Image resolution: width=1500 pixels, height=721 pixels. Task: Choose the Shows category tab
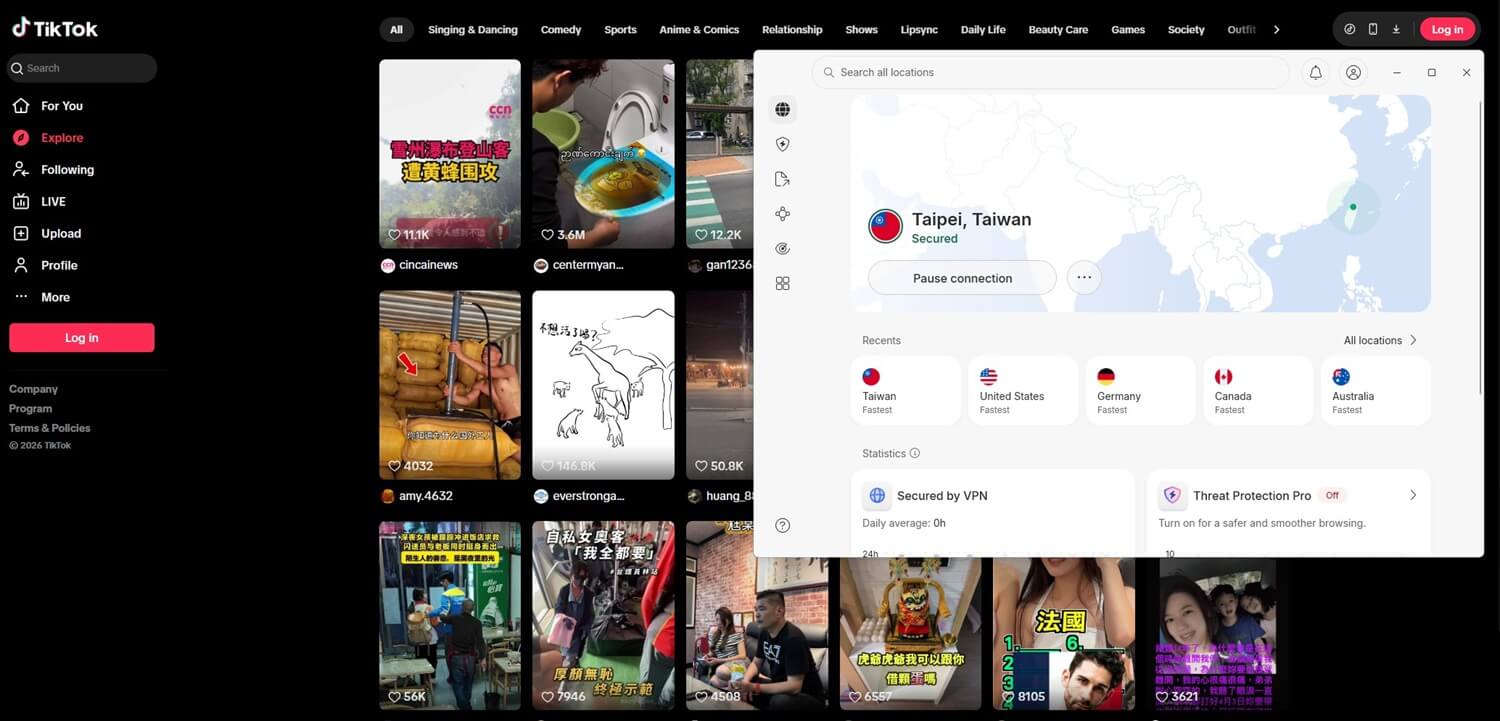click(x=861, y=30)
